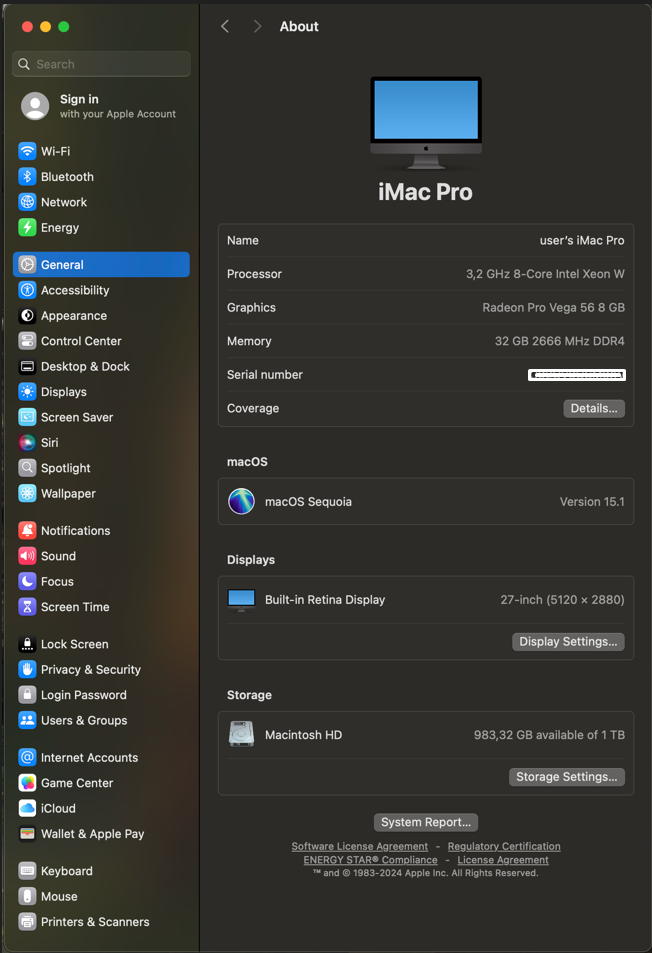Open the standalone License Agreement link
Image resolution: width=652 pixels, height=953 pixels.
point(503,860)
